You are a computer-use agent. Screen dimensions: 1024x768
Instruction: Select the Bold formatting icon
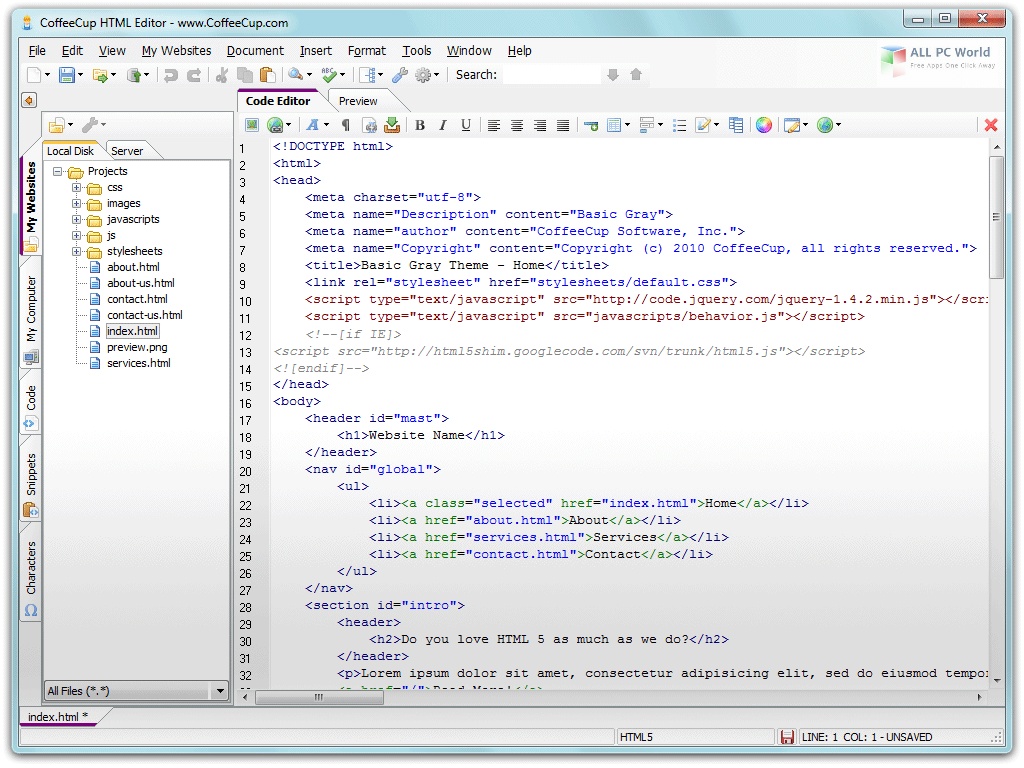point(419,125)
